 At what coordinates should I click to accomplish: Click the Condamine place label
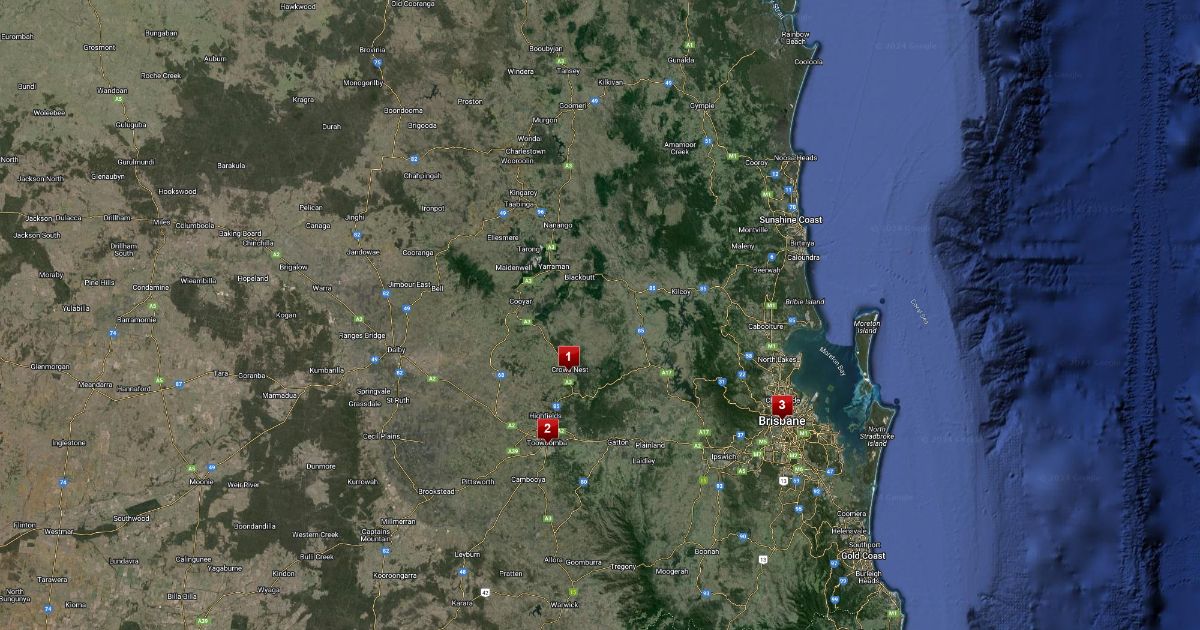click(x=151, y=286)
